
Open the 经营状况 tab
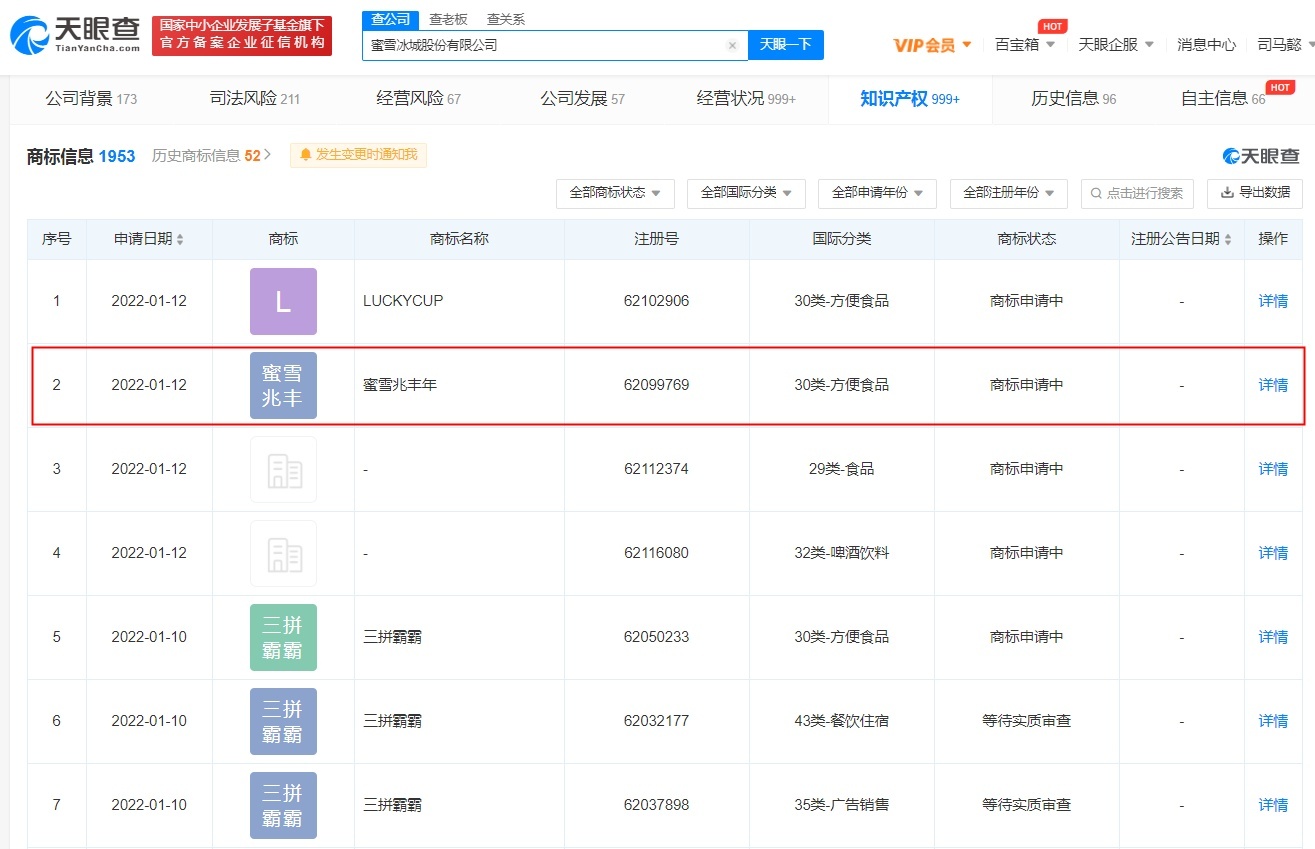746,99
